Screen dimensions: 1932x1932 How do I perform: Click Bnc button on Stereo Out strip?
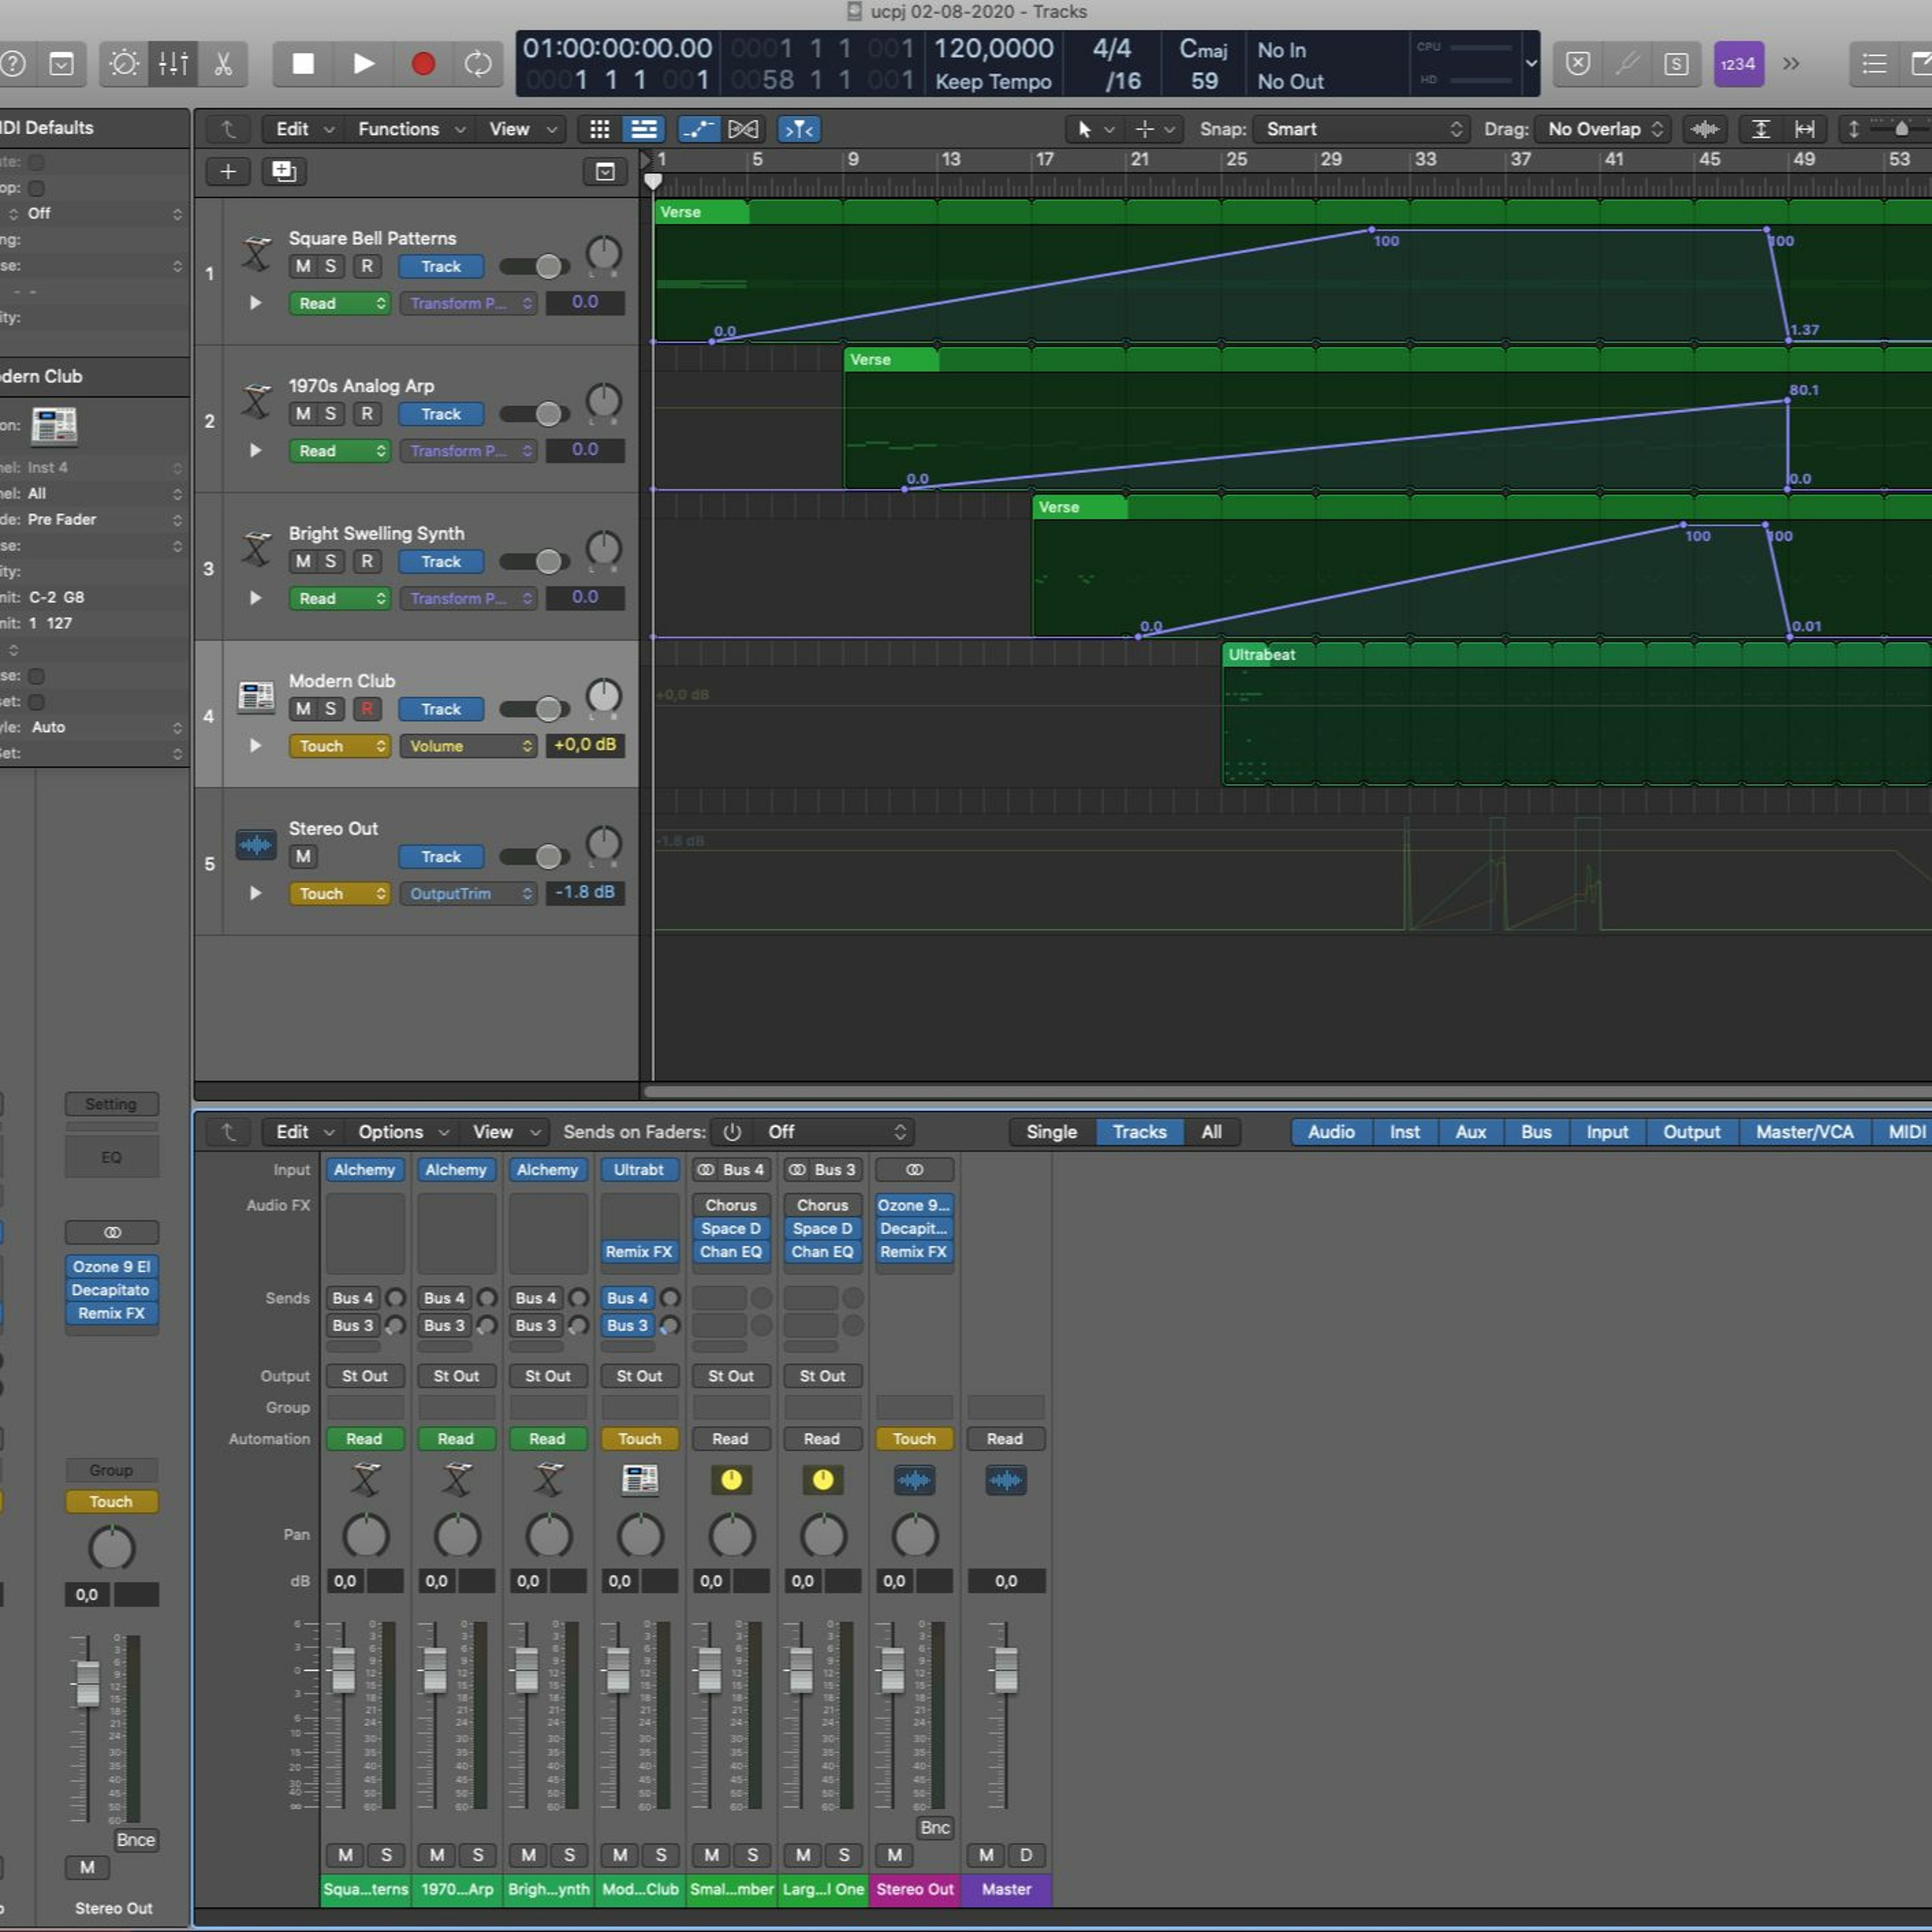point(935,1827)
